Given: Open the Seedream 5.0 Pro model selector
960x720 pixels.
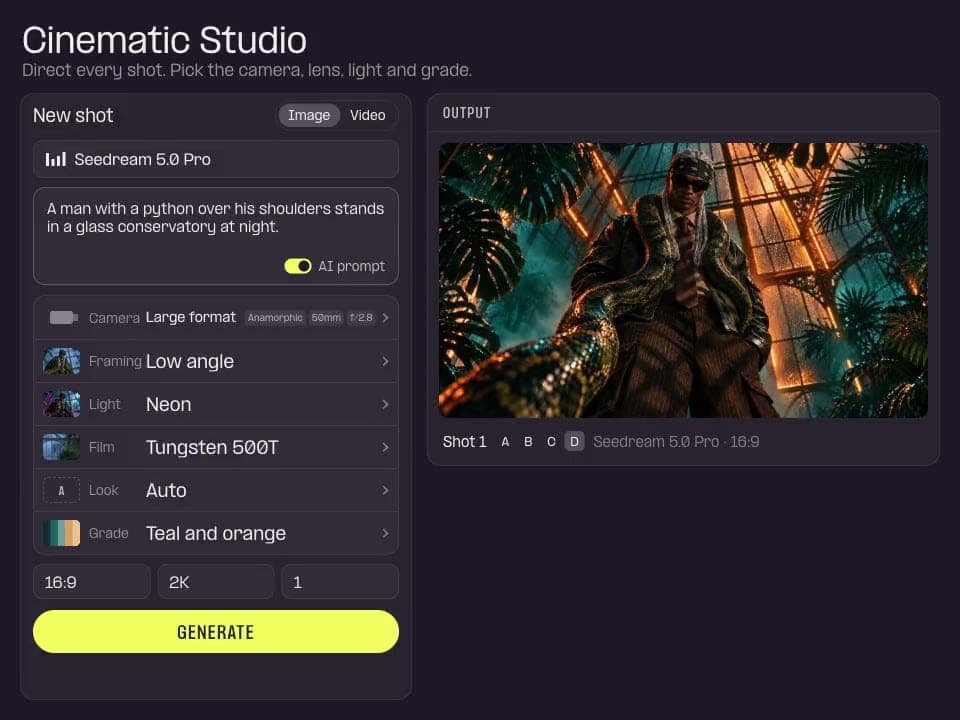Looking at the screenshot, I should click(216, 160).
